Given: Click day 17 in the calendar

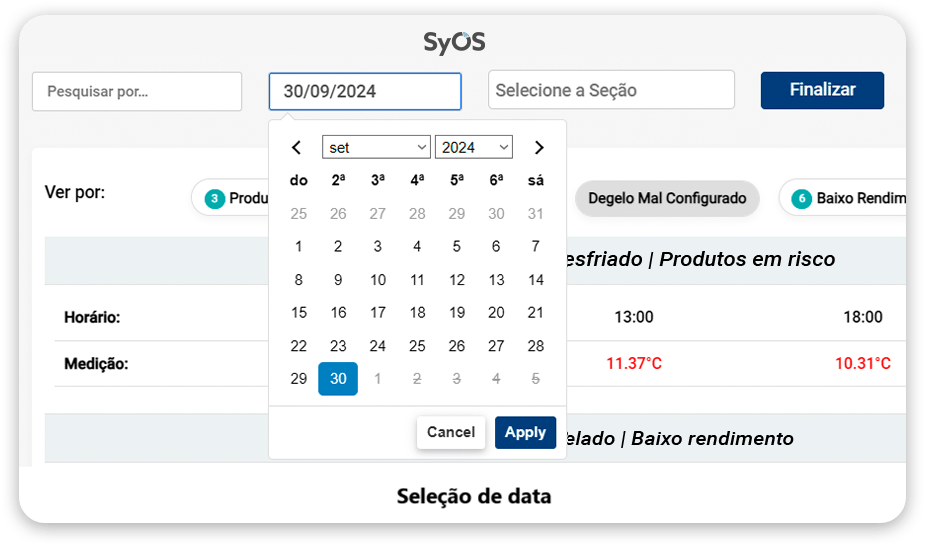Looking at the screenshot, I should pyautogui.click(x=377, y=312).
